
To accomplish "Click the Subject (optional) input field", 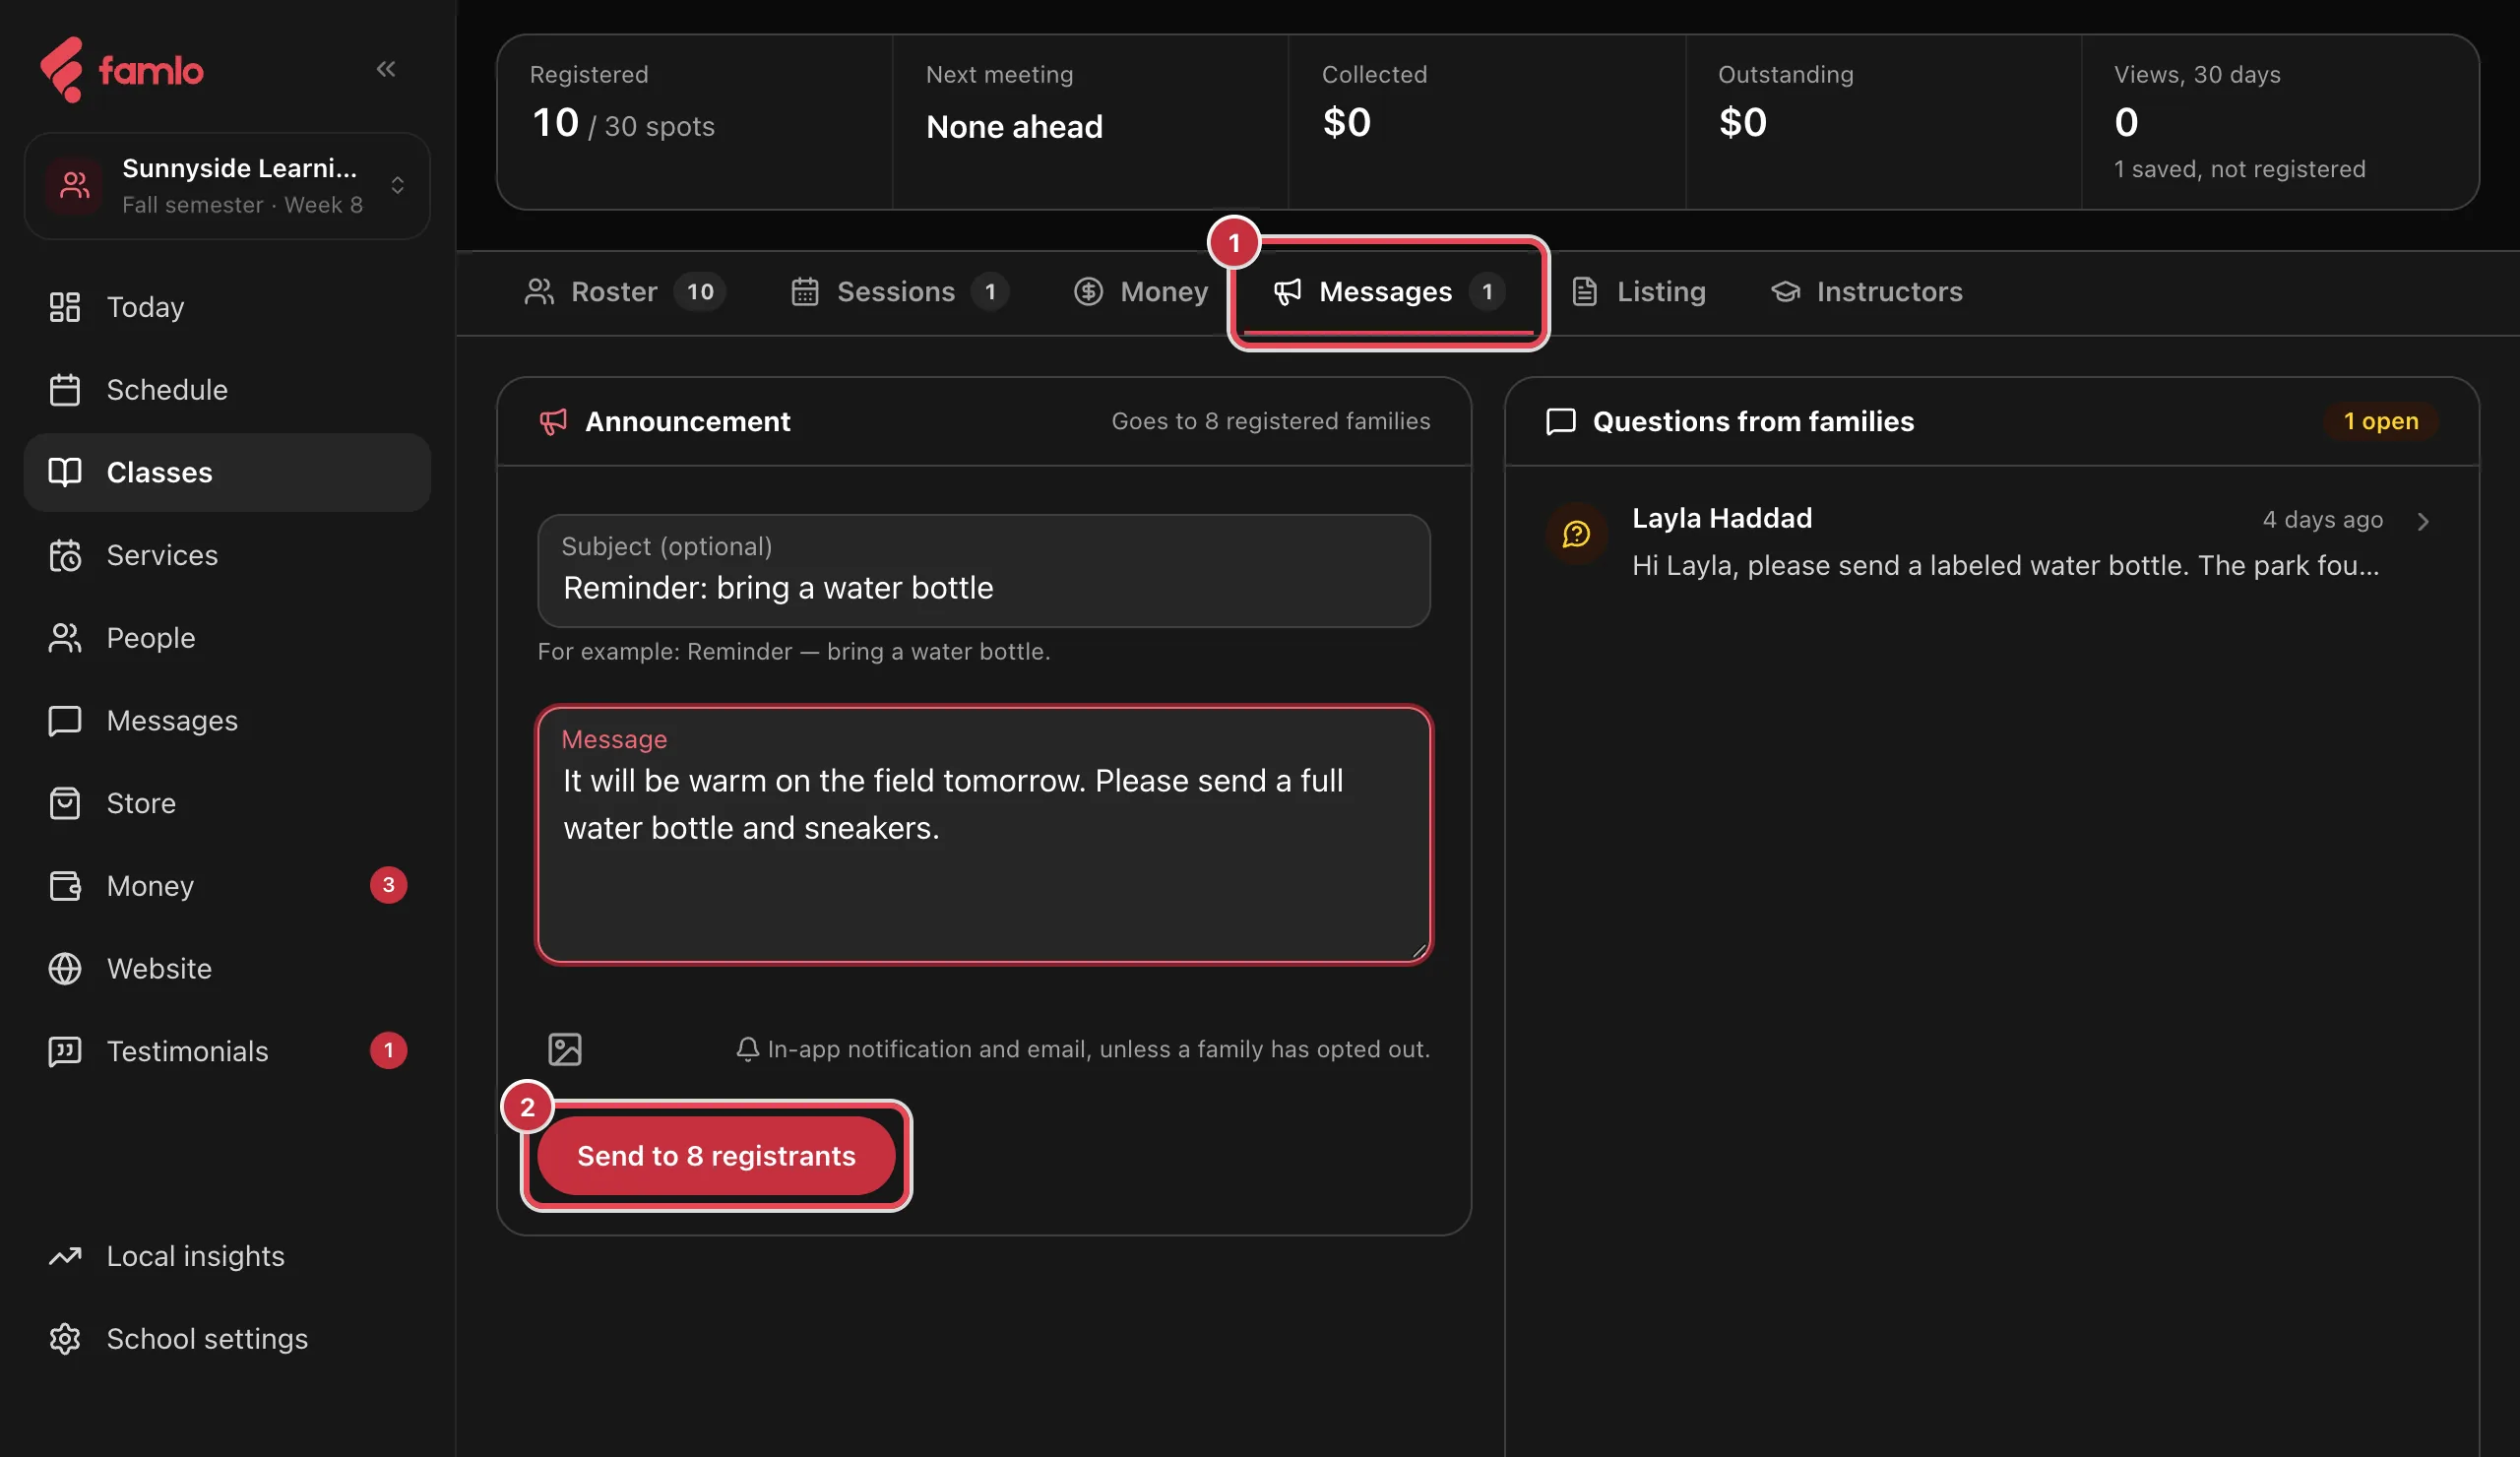I will (x=984, y=571).
